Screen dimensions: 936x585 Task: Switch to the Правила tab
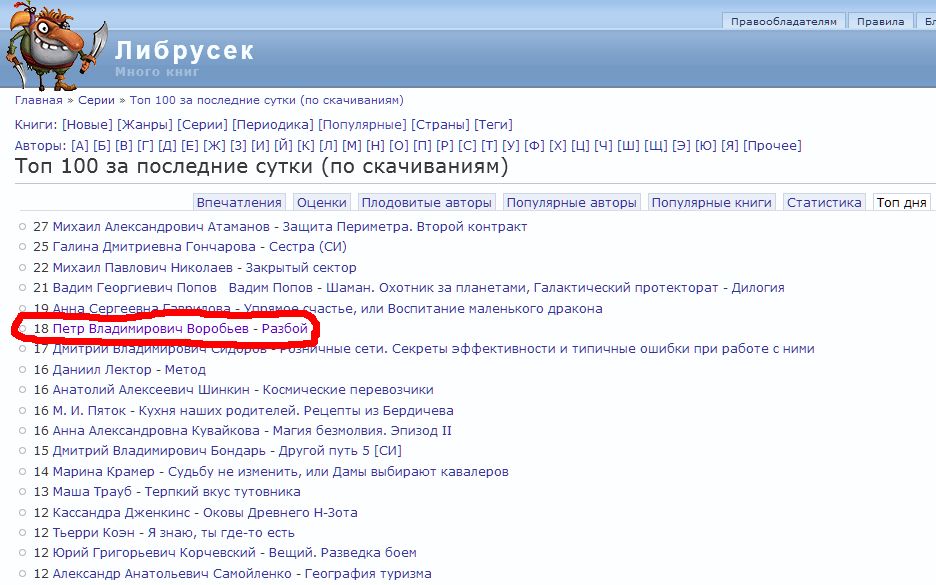[881, 21]
